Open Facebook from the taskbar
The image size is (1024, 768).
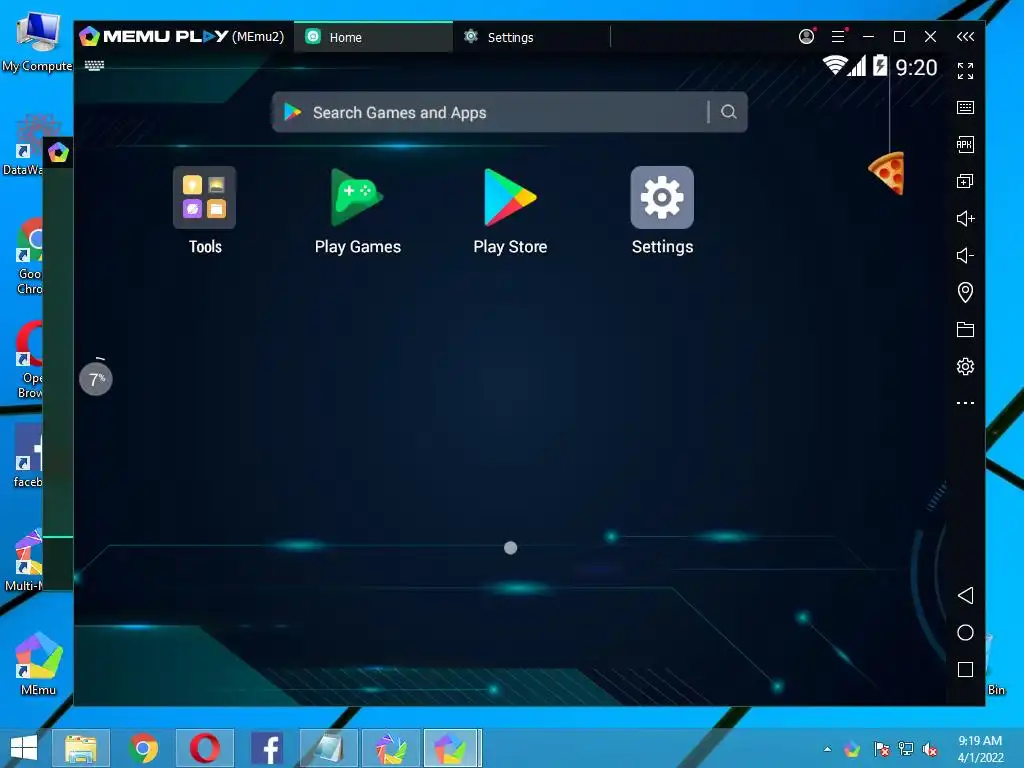[267, 748]
